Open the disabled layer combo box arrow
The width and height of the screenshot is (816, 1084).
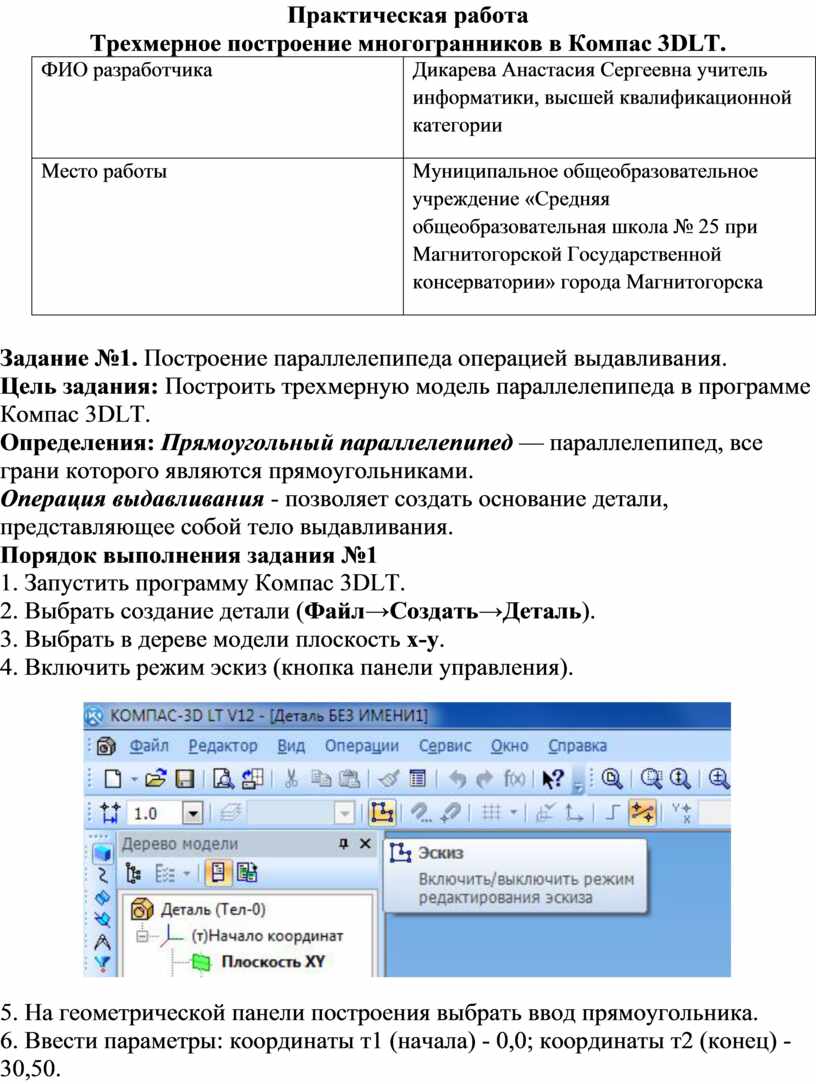tap(344, 814)
